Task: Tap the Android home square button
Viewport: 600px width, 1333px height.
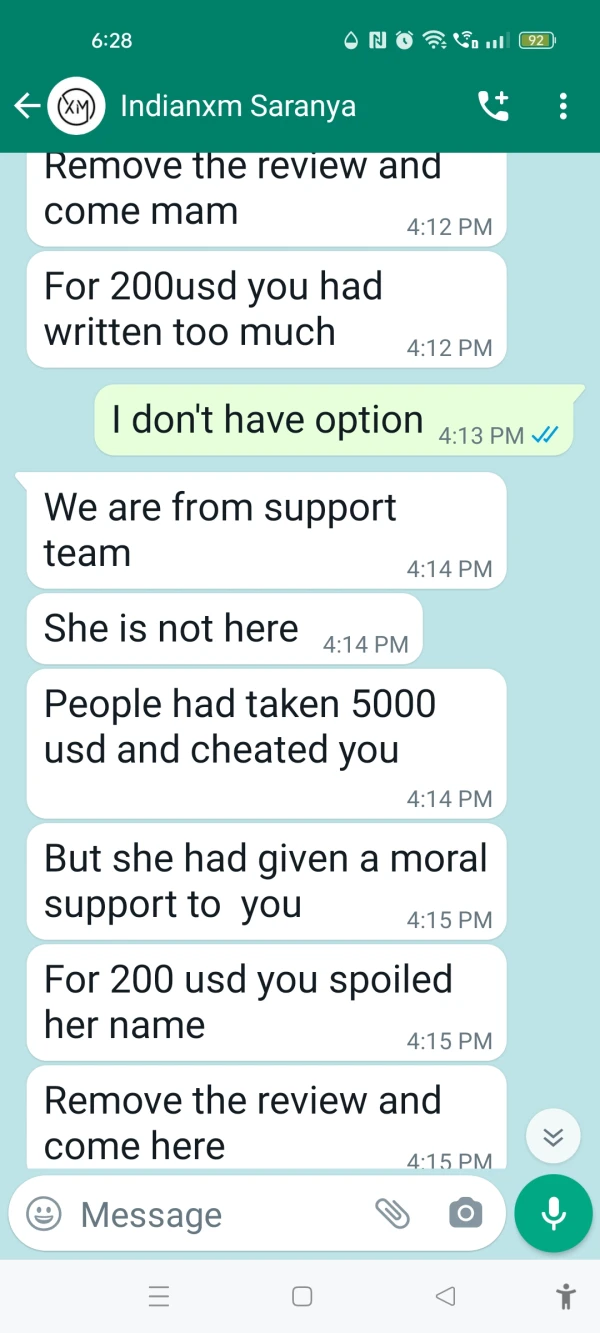Action: point(302,1297)
